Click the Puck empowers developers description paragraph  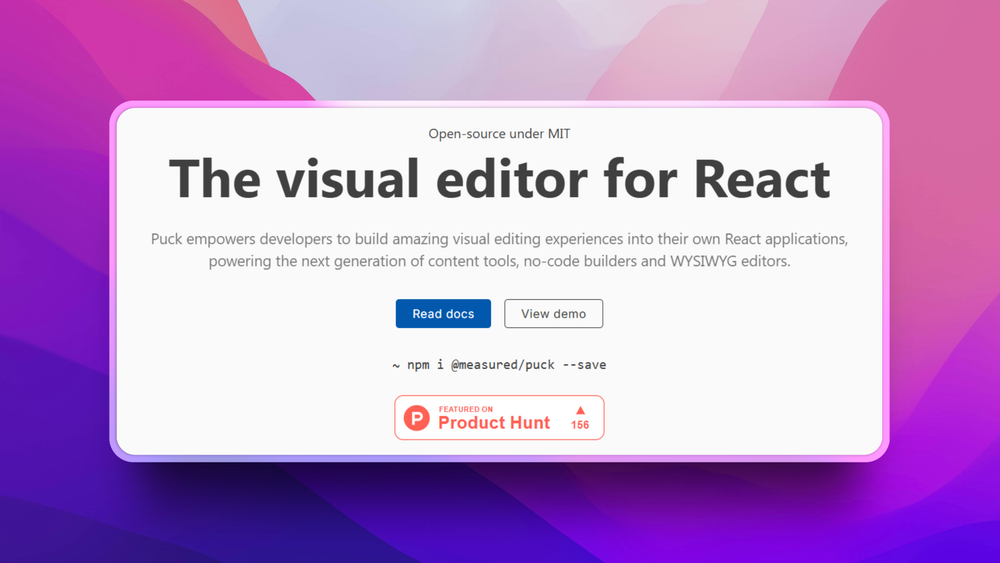click(499, 250)
